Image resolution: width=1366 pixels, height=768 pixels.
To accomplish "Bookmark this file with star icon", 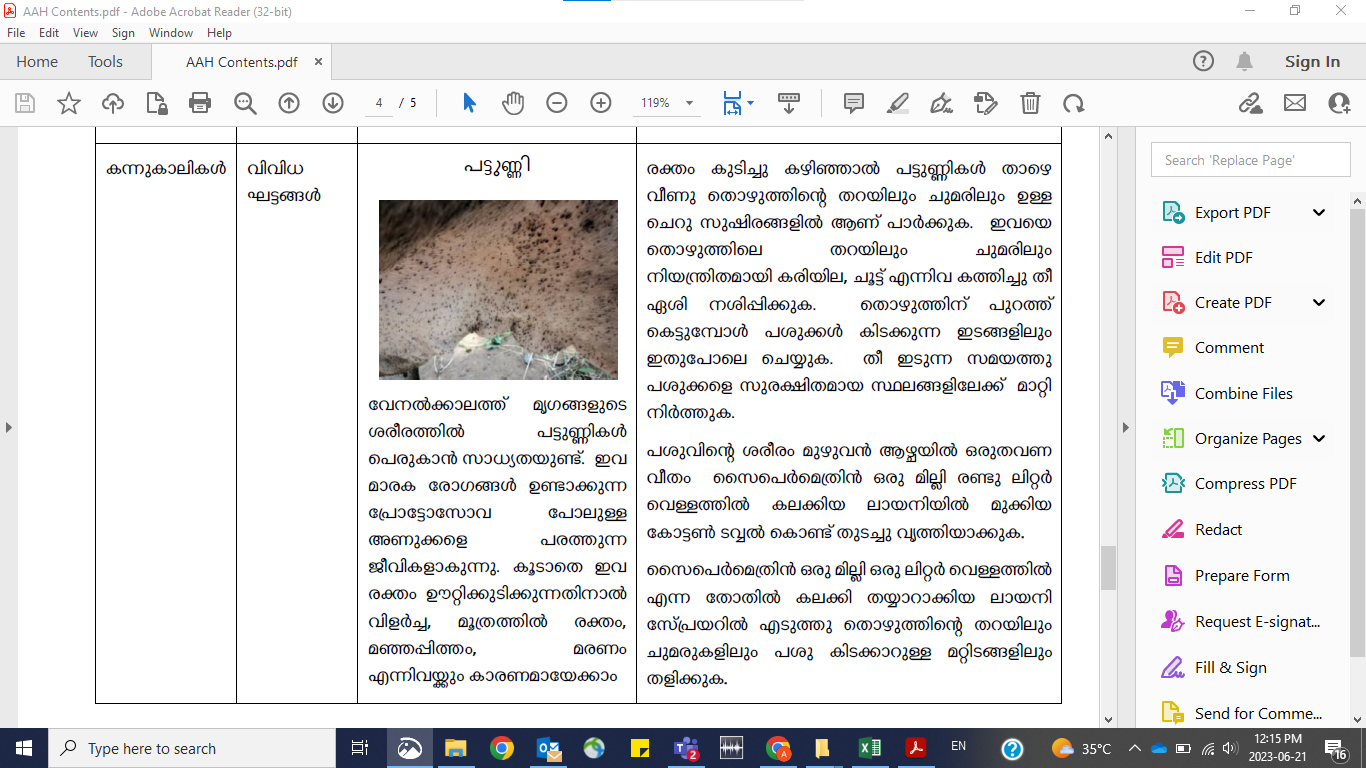I will click(69, 103).
